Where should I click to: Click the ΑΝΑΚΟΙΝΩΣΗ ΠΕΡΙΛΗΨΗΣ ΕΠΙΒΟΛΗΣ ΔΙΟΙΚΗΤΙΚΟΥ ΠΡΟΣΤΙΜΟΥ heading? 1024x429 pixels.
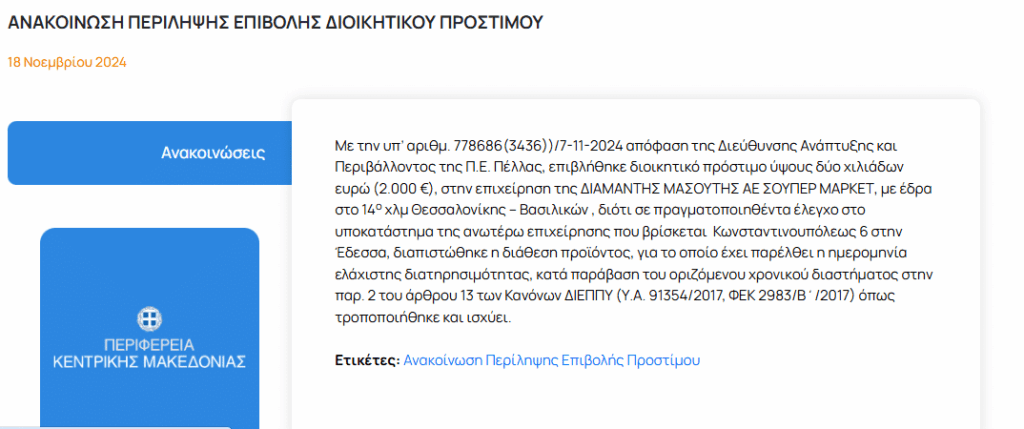tap(275, 22)
